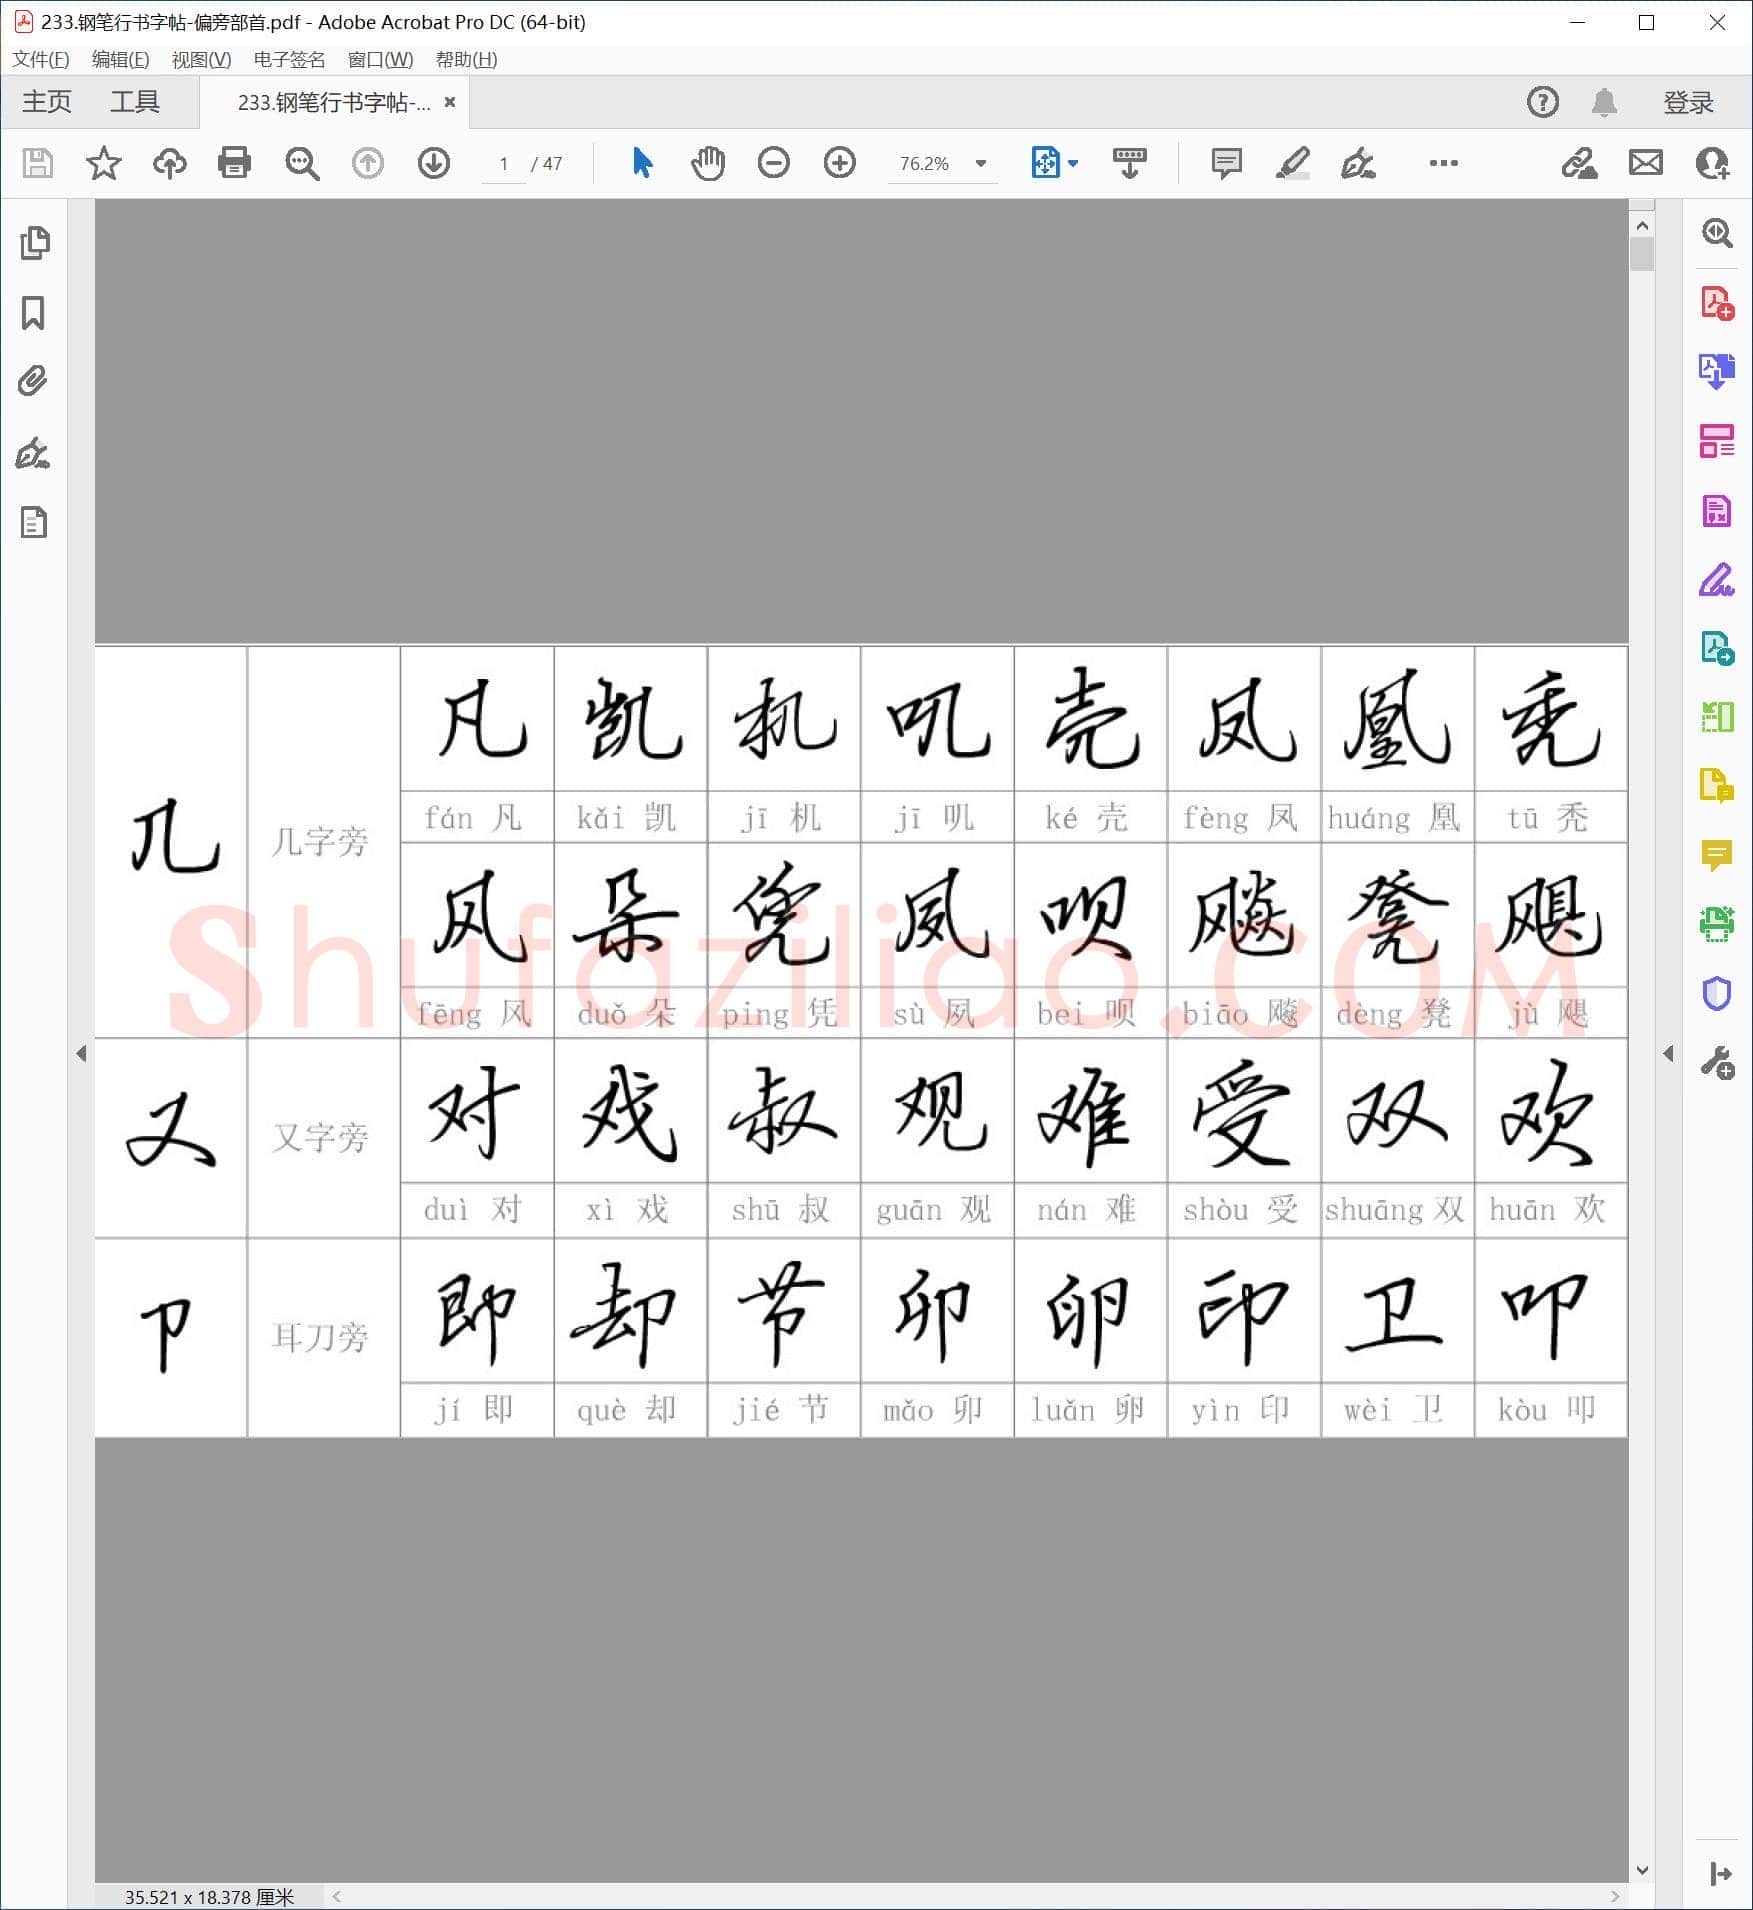
Task: Click the Save file icon
Action: [x=38, y=163]
